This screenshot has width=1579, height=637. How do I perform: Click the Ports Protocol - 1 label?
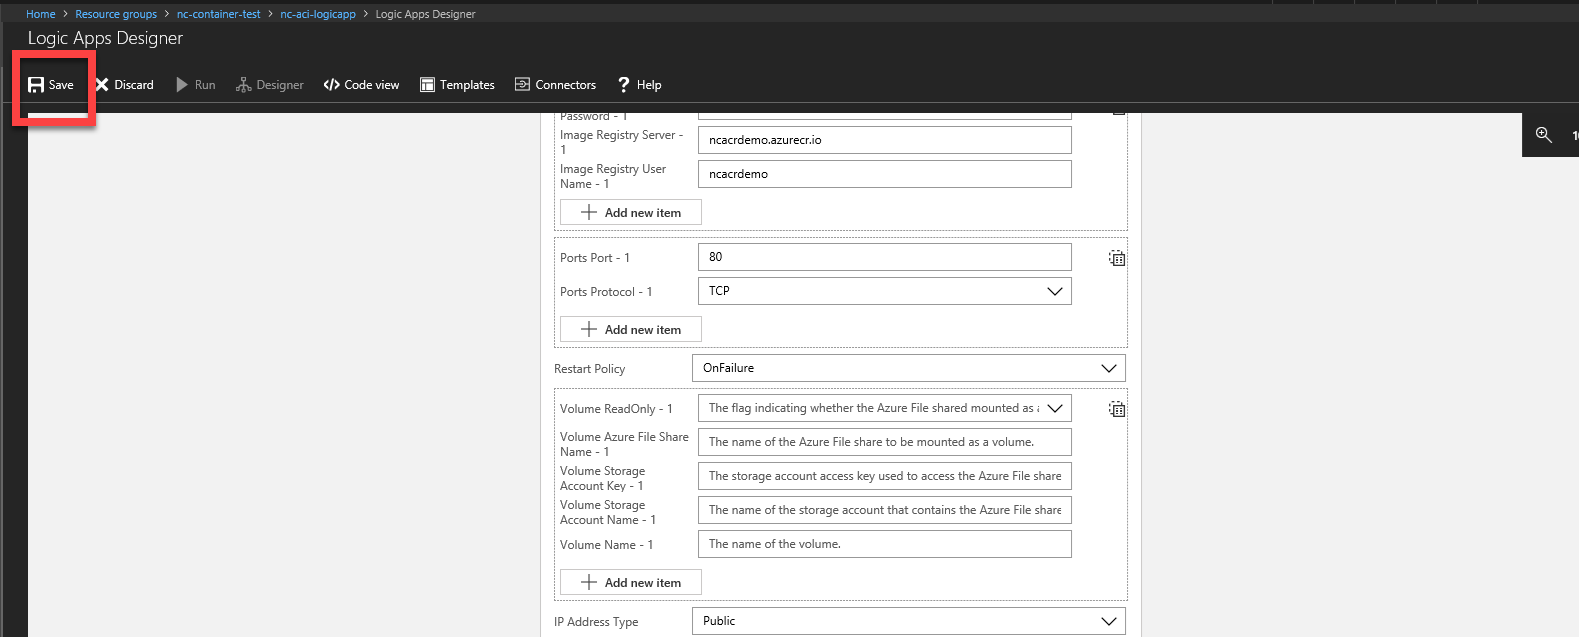click(x=606, y=292)
